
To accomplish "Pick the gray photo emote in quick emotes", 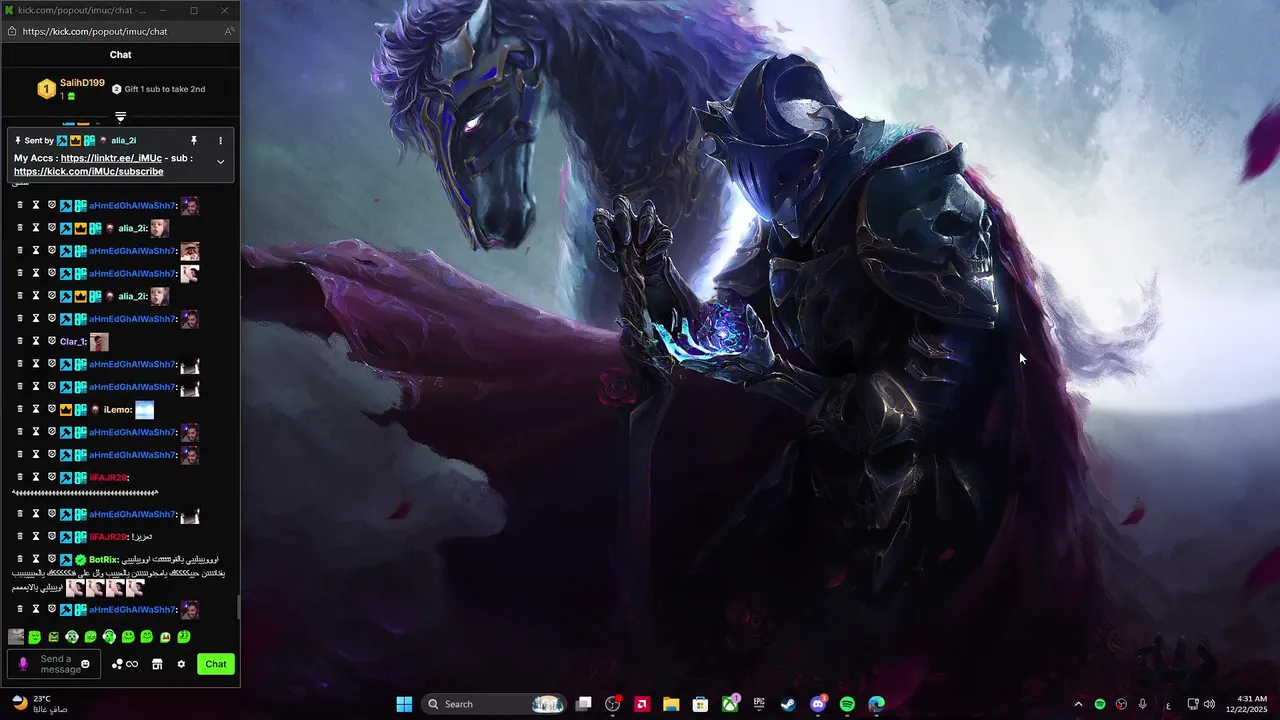I will point(16,636).
